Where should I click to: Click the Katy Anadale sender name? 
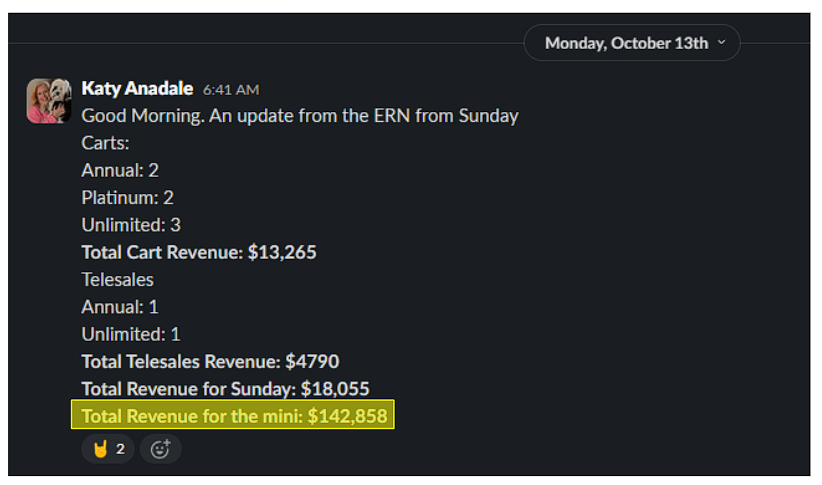tap(137, 89)
